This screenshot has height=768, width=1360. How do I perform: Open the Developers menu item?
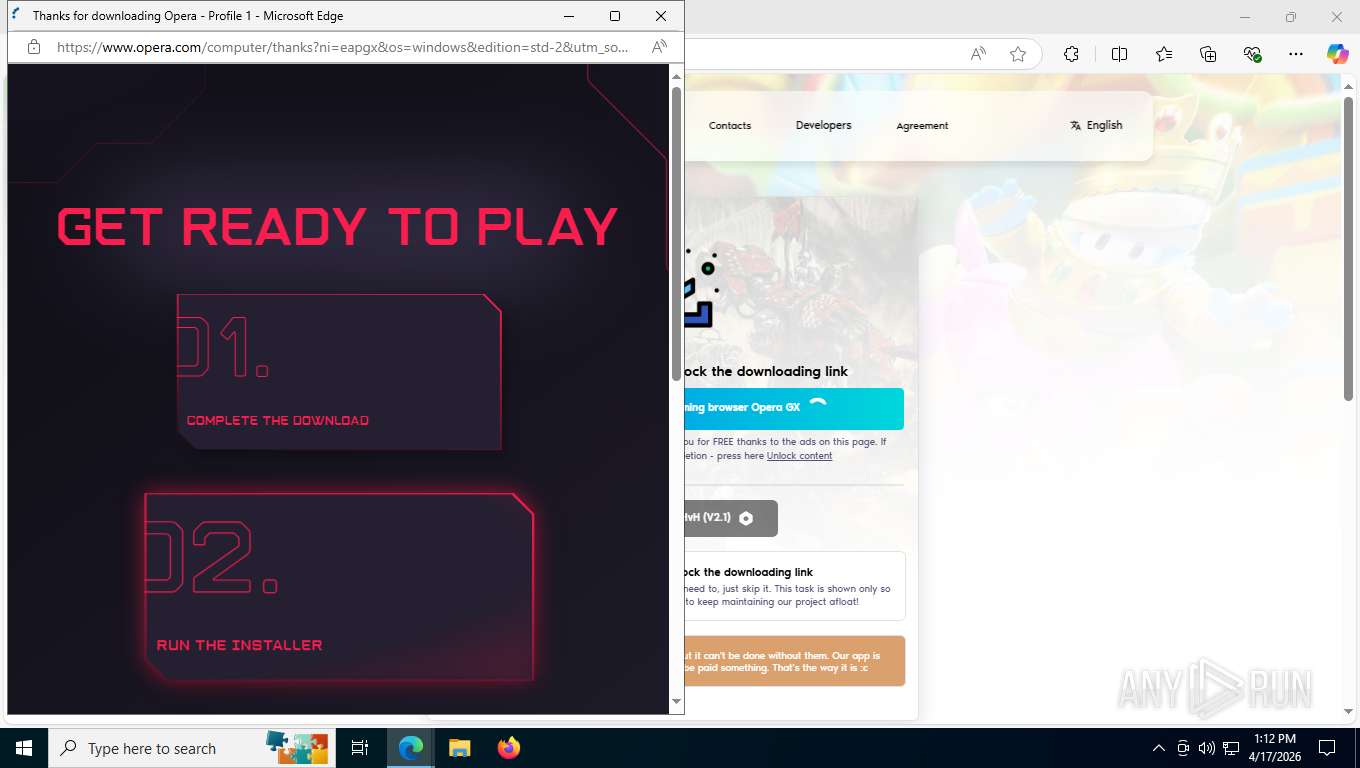(x=824, y=126)
